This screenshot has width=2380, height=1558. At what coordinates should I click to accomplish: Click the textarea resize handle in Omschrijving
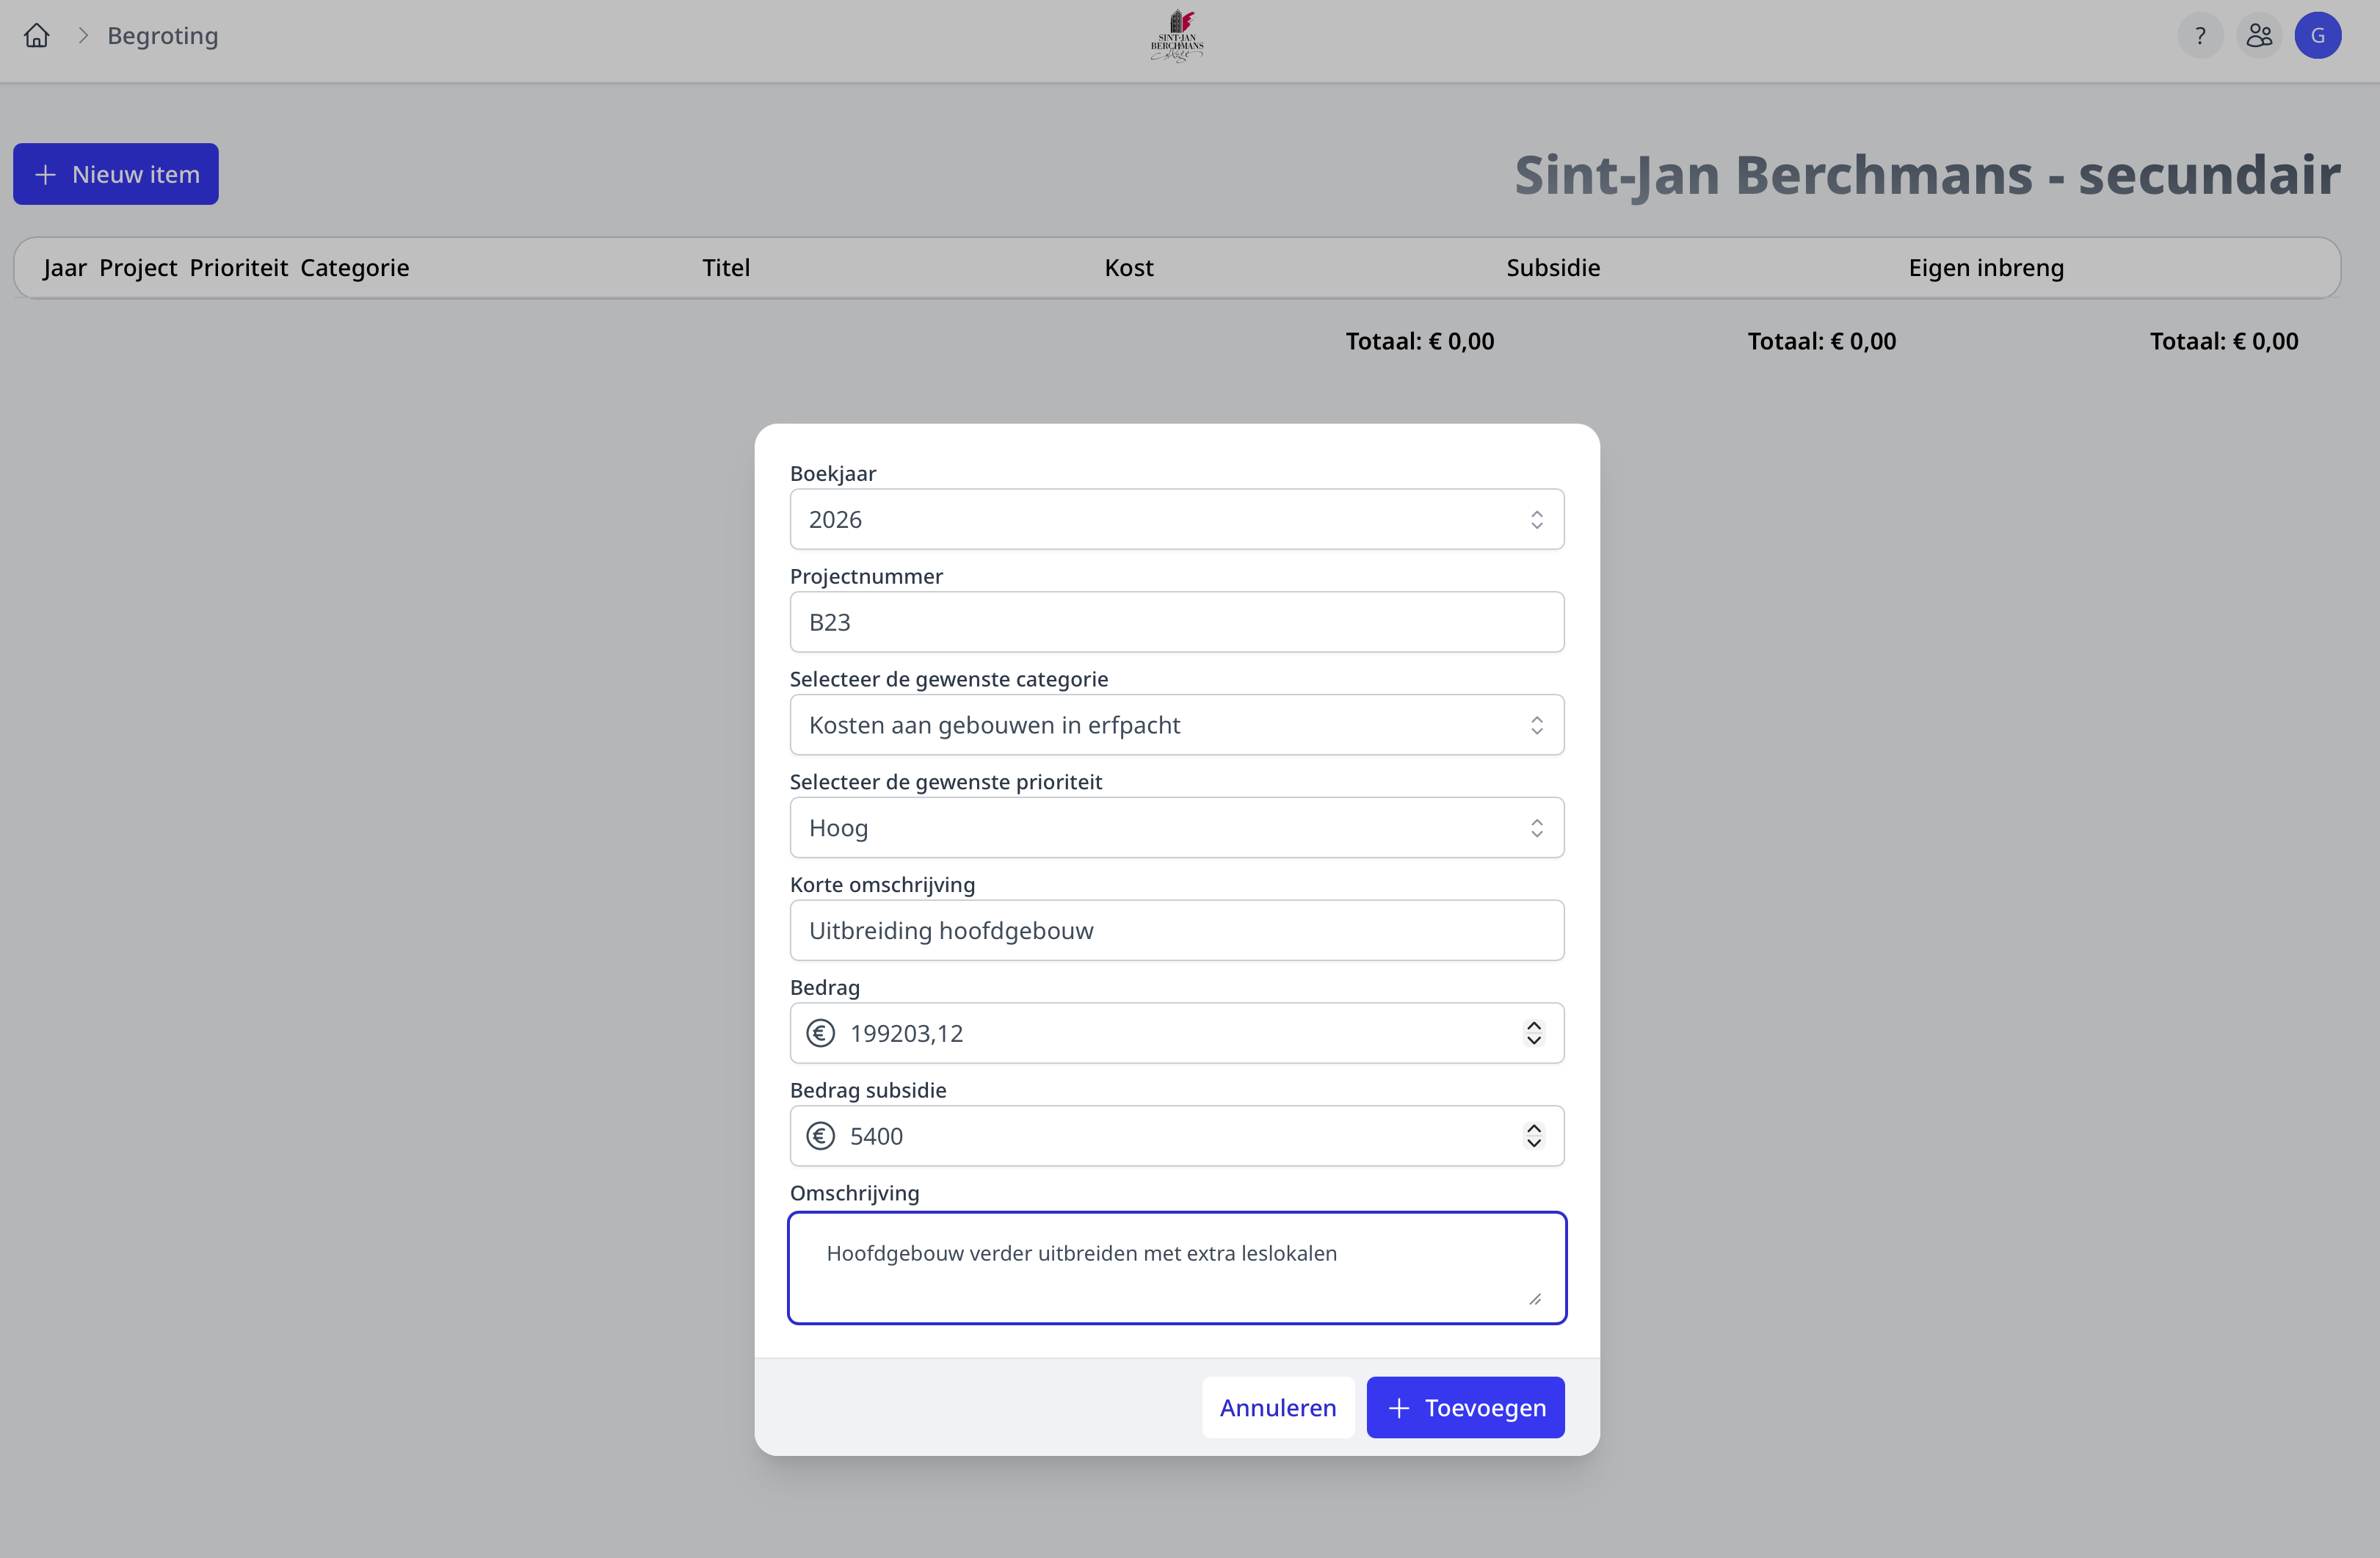1535,1299
